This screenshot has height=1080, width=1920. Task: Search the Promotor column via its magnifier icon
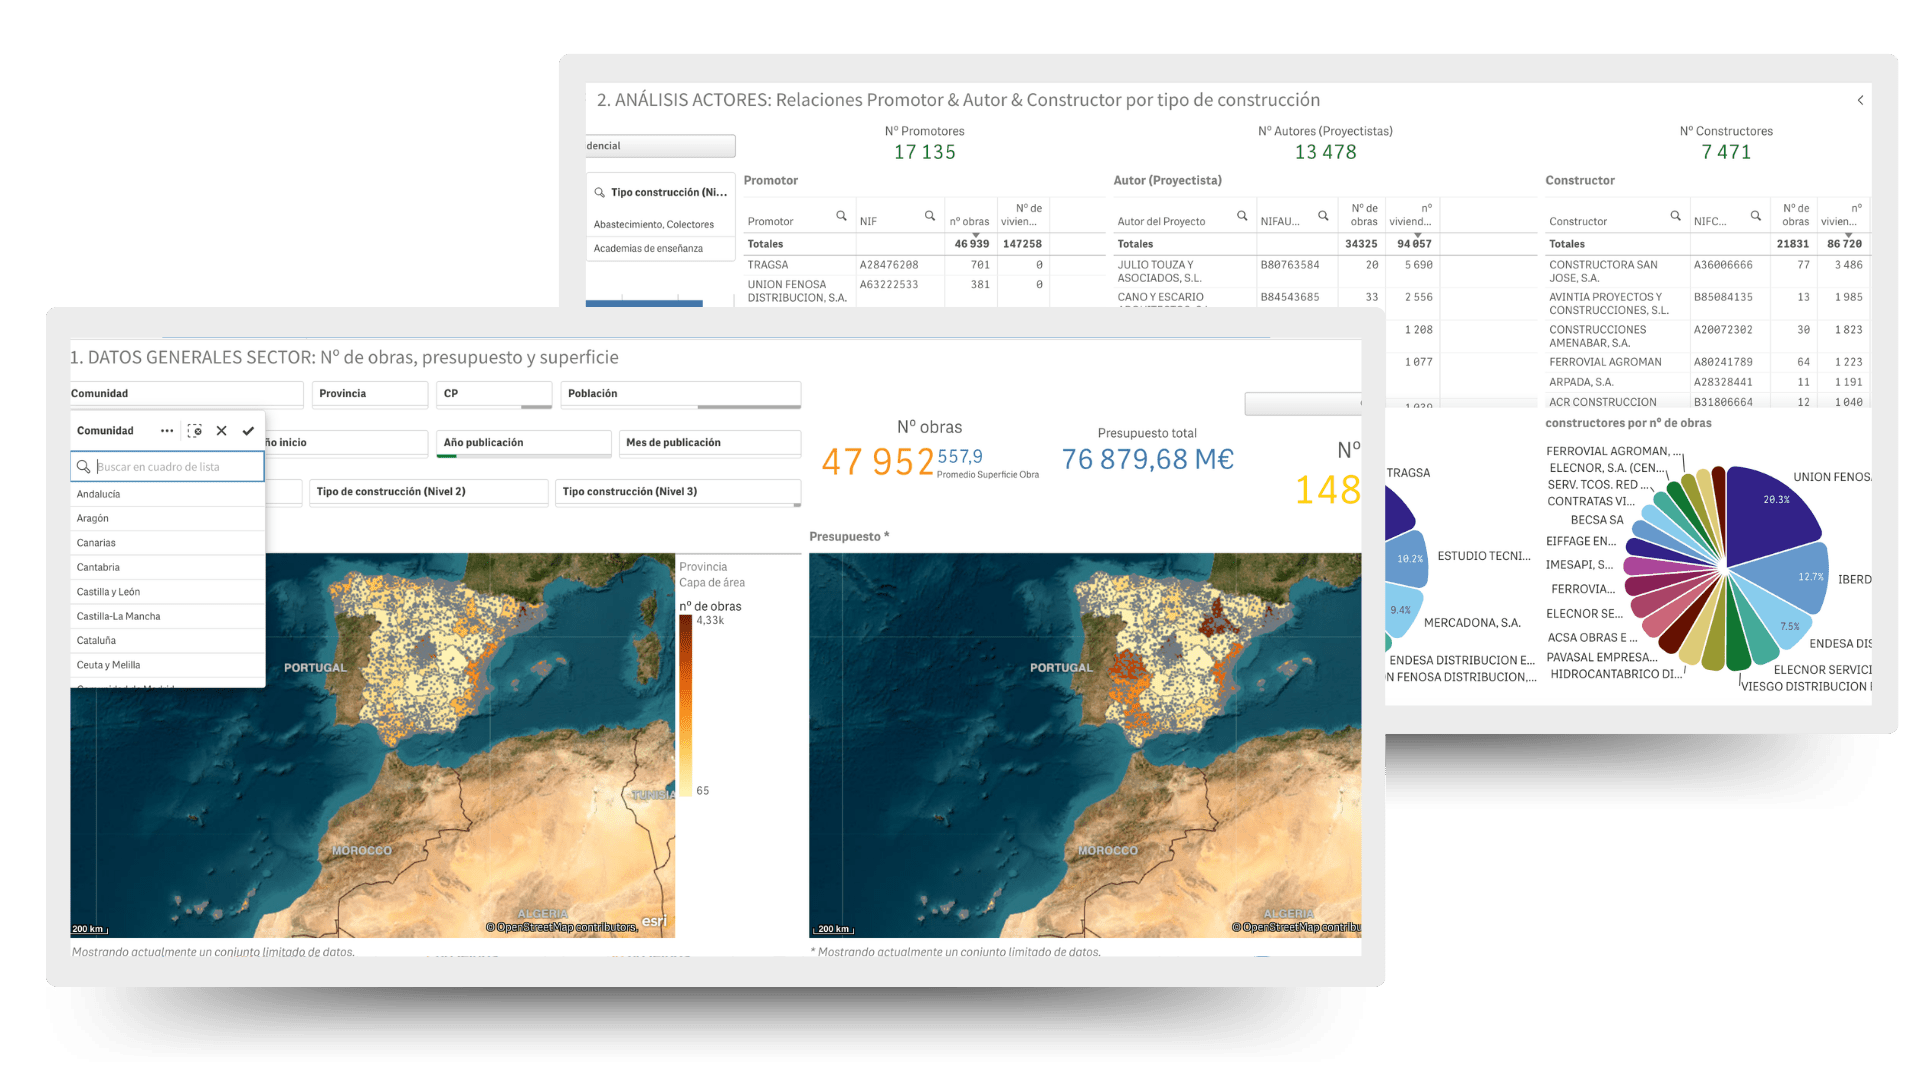point(842,216)
